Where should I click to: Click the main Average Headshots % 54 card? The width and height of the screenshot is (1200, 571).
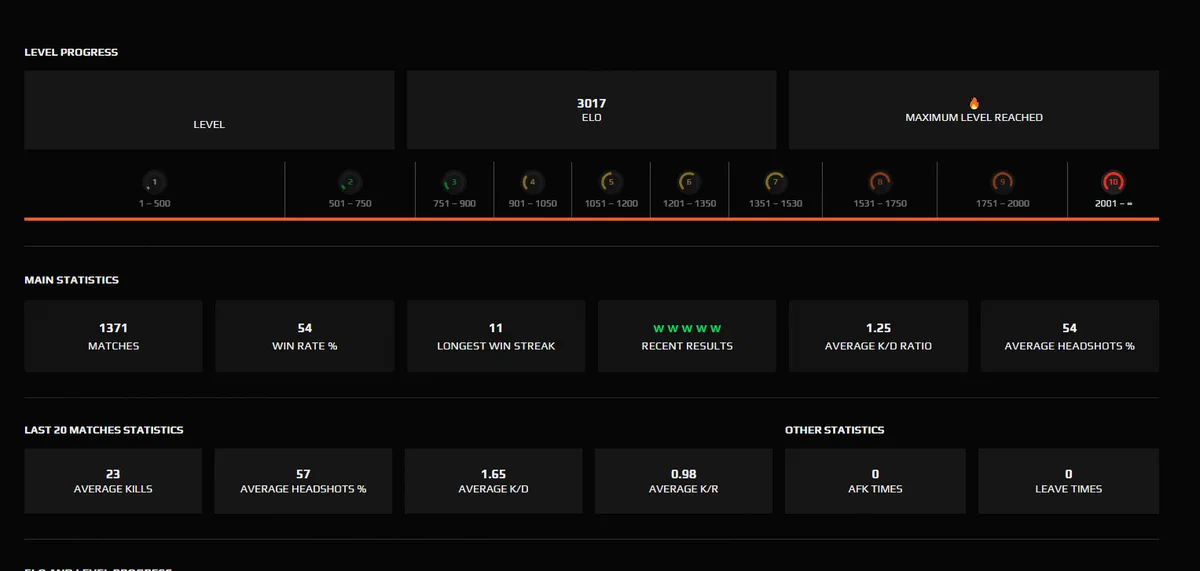coord(1070,336)
